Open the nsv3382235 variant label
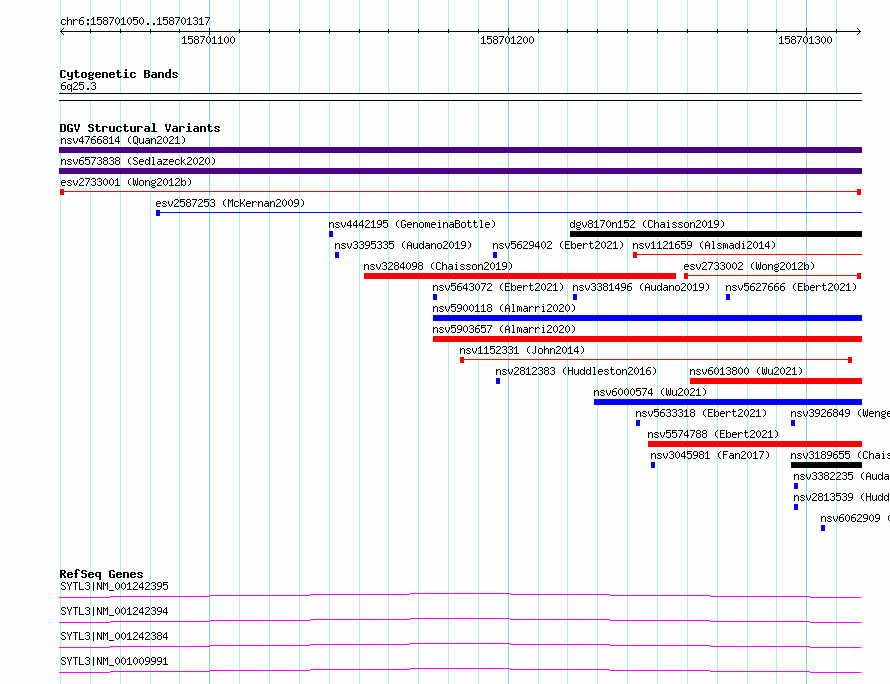 (841, 476)
